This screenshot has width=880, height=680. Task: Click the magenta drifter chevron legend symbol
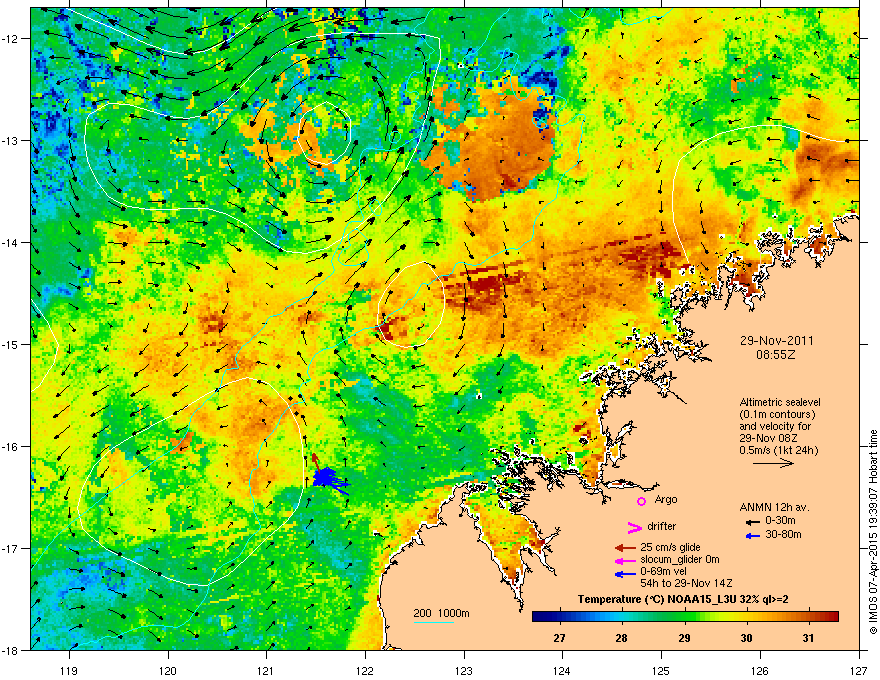[634, 527]
